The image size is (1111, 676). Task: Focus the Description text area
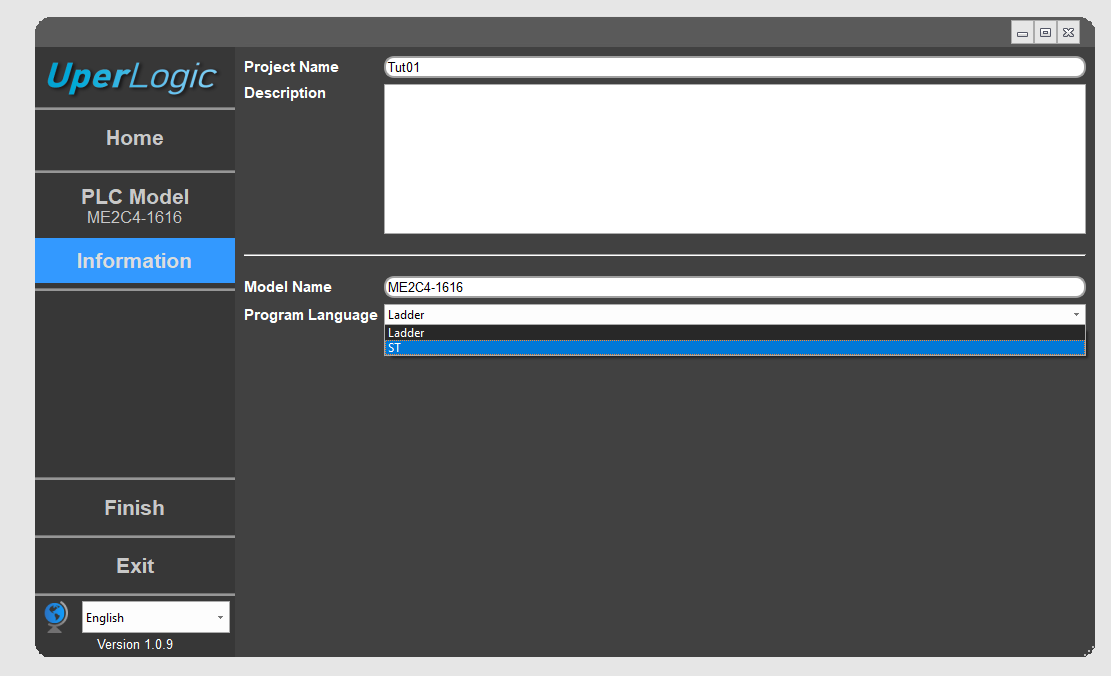coord(734,158)
